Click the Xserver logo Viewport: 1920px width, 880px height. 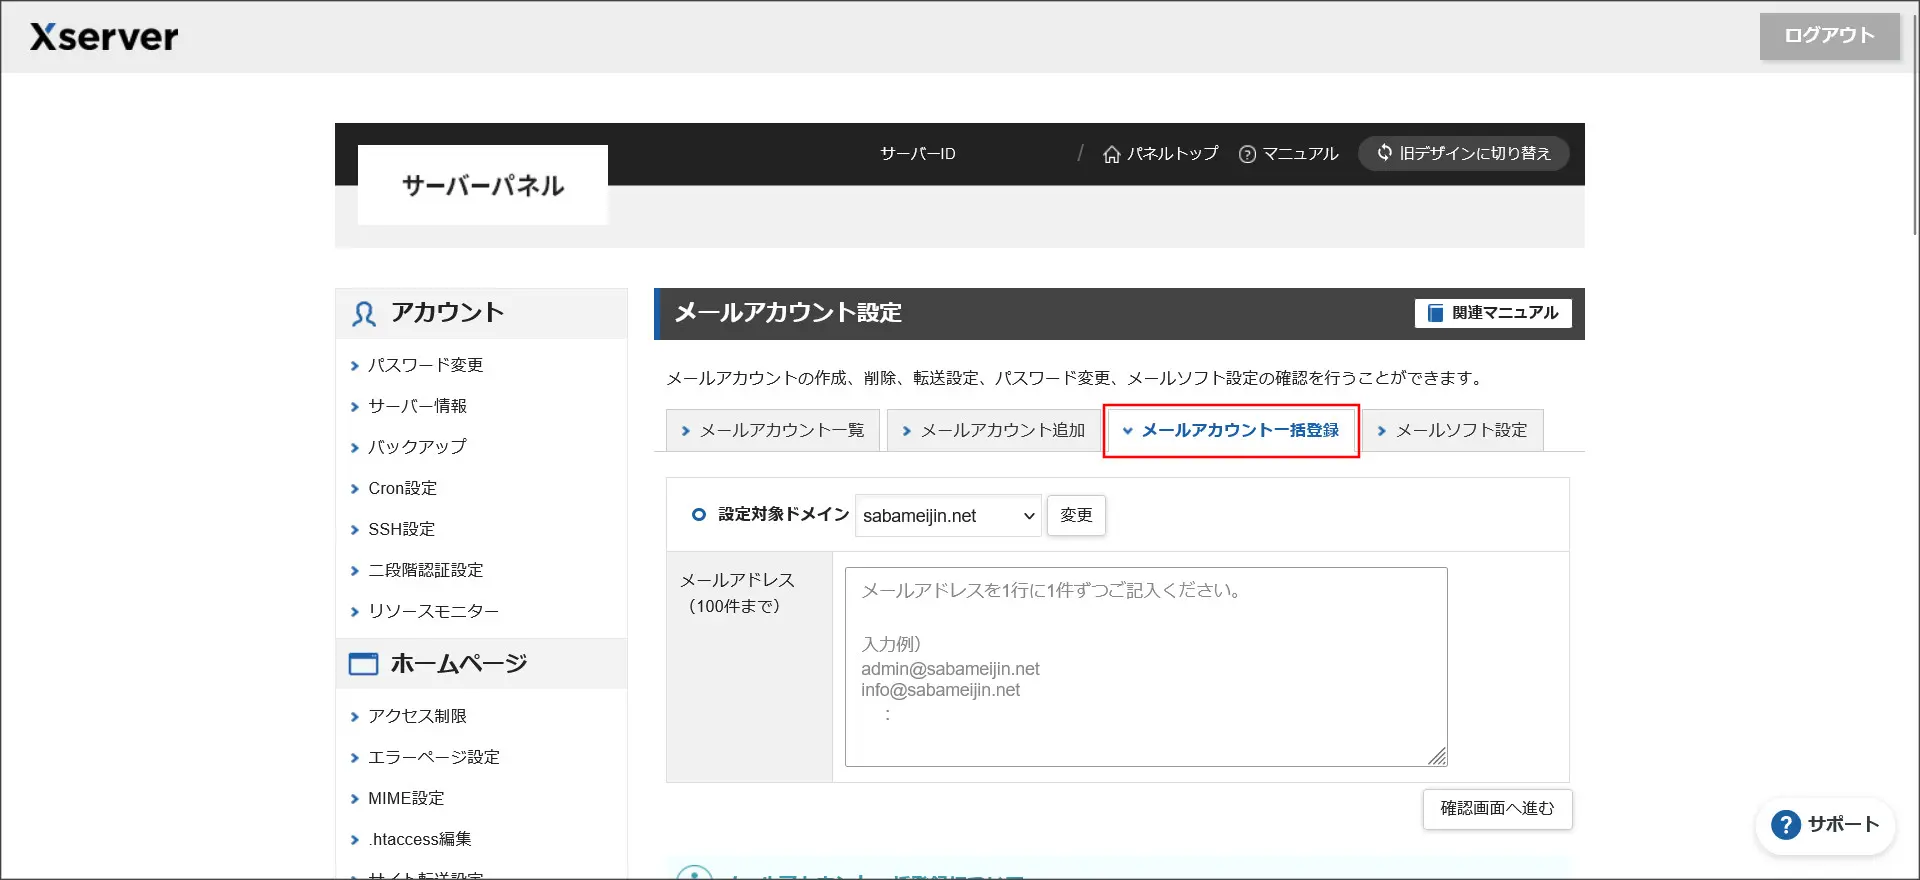[104, 37]
